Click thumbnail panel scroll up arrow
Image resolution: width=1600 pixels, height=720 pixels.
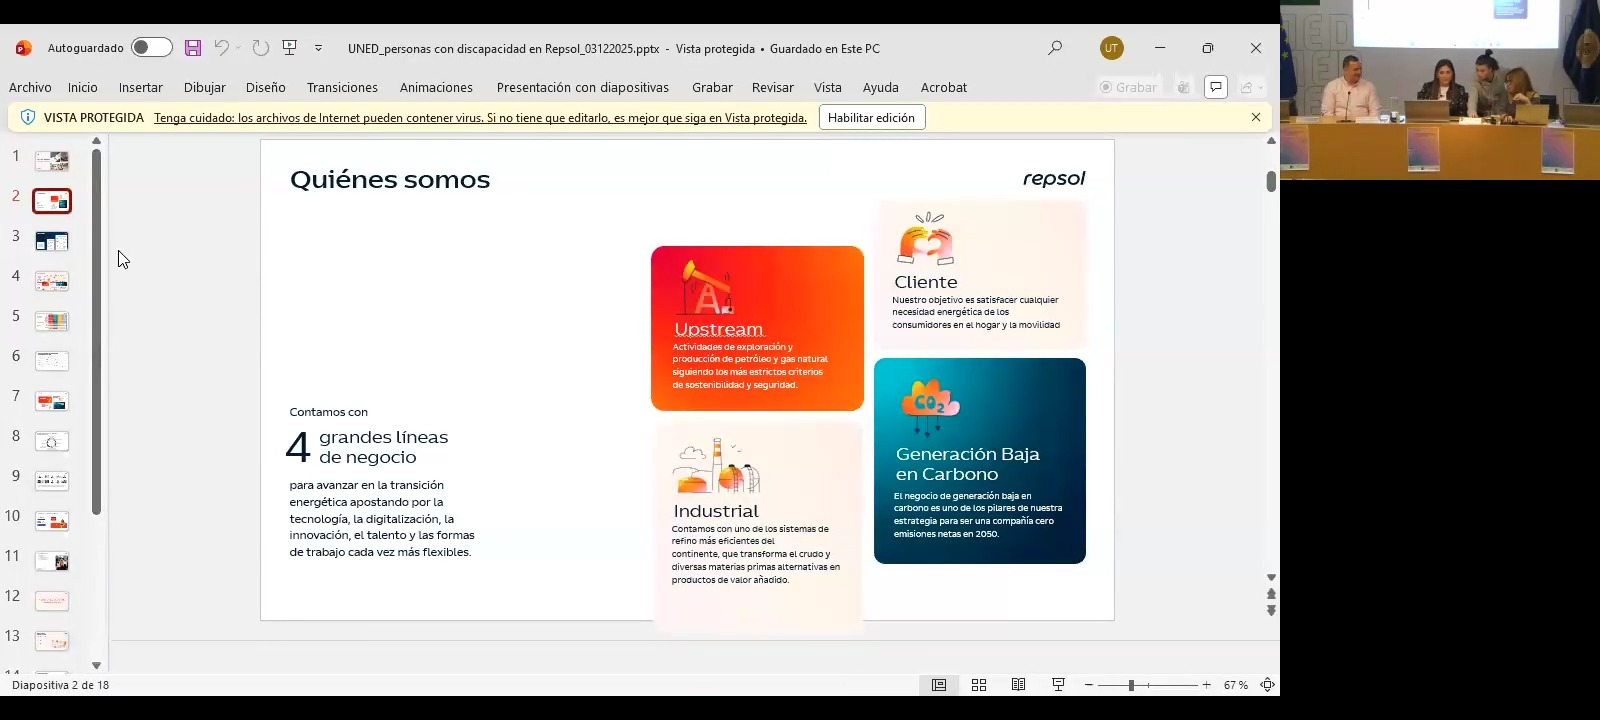[96, 141]
